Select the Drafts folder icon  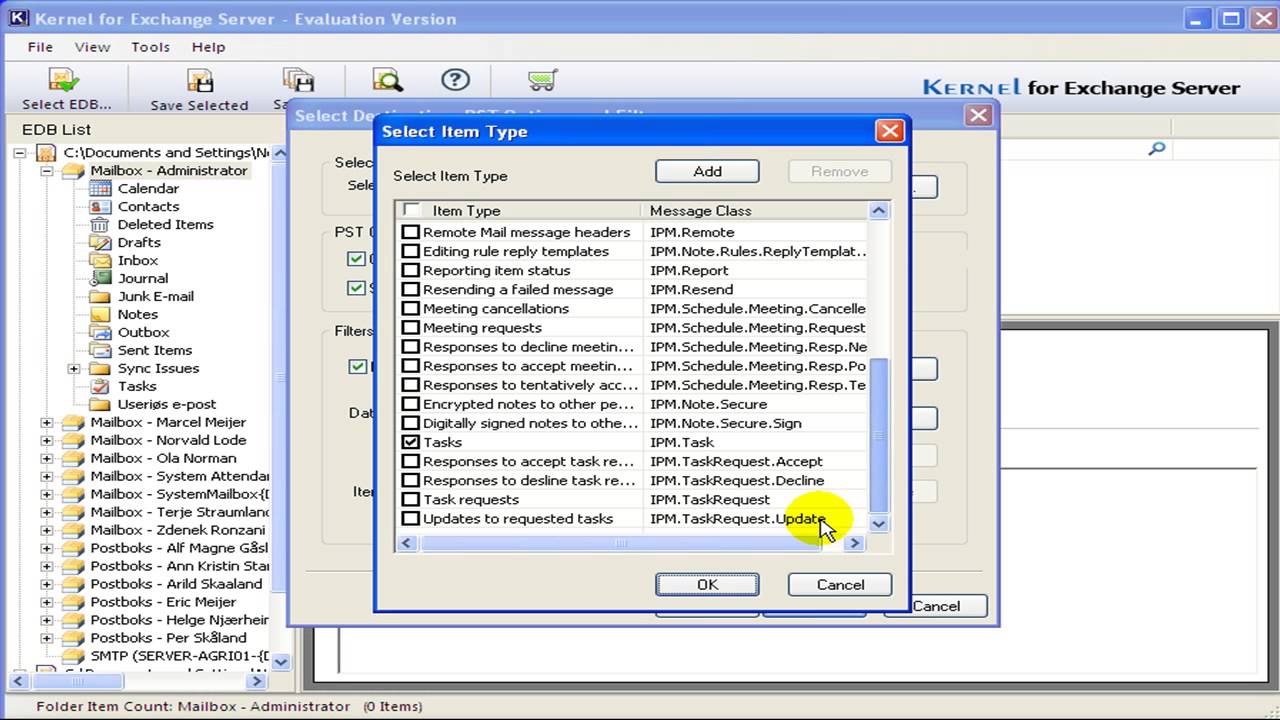pyautogui.click(x=100, y=242)
